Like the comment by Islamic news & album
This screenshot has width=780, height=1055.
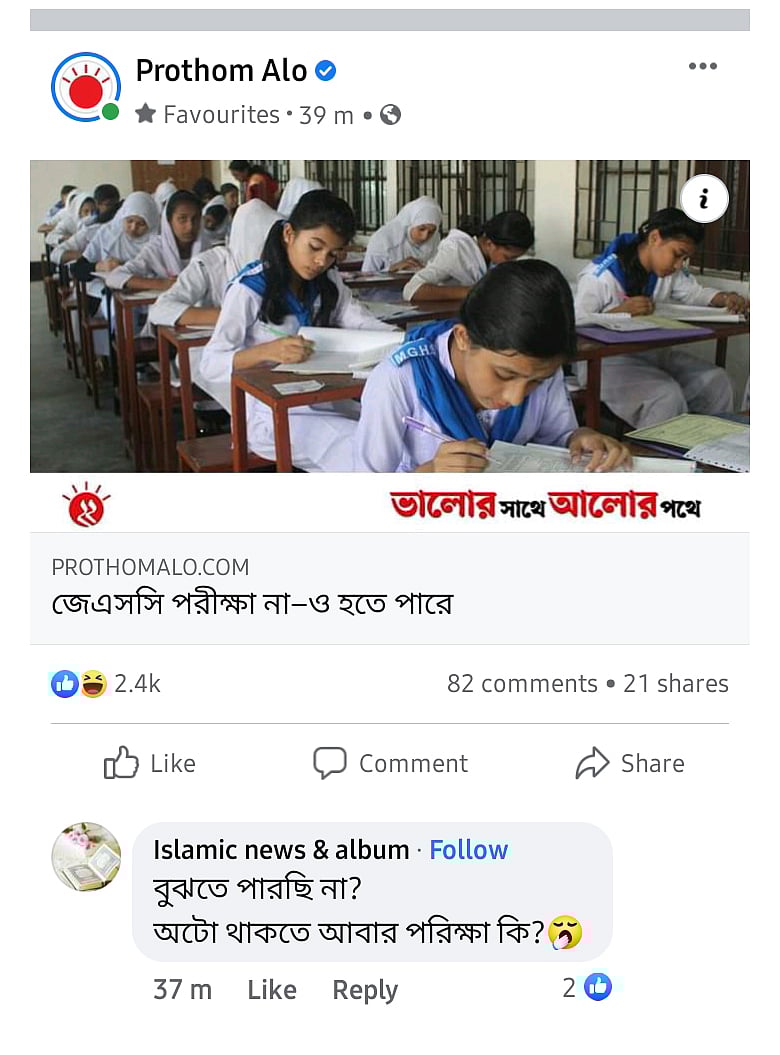click(x=271, y=990)
